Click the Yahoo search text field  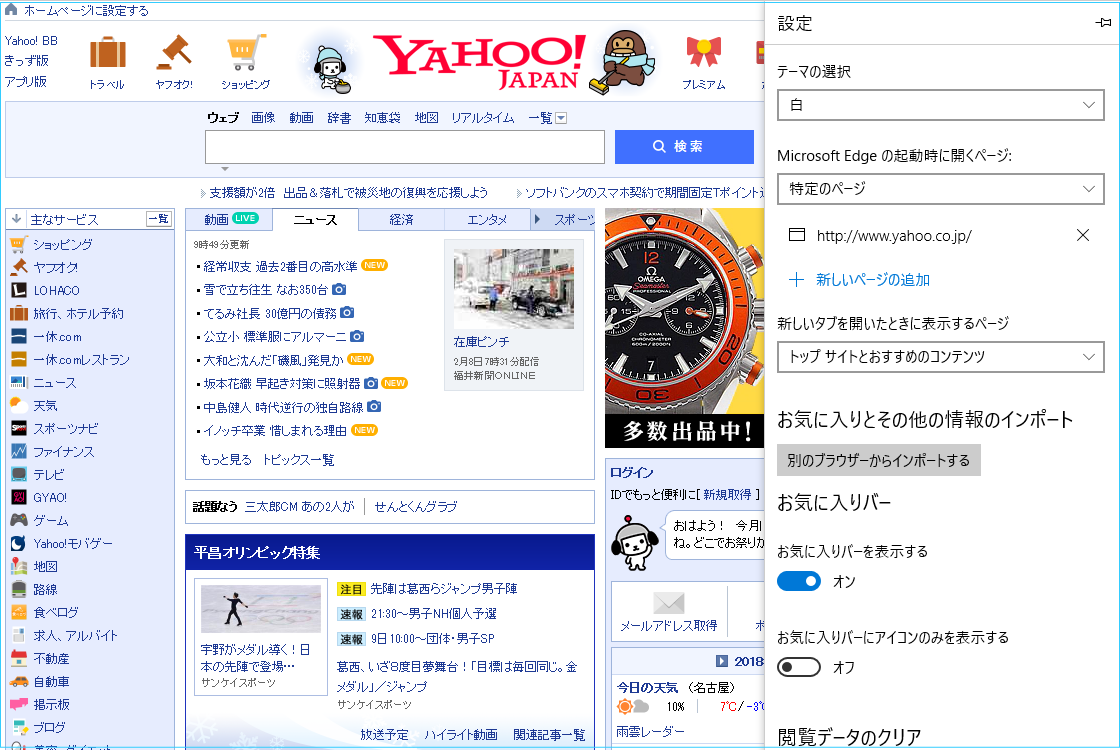(404, 146)
